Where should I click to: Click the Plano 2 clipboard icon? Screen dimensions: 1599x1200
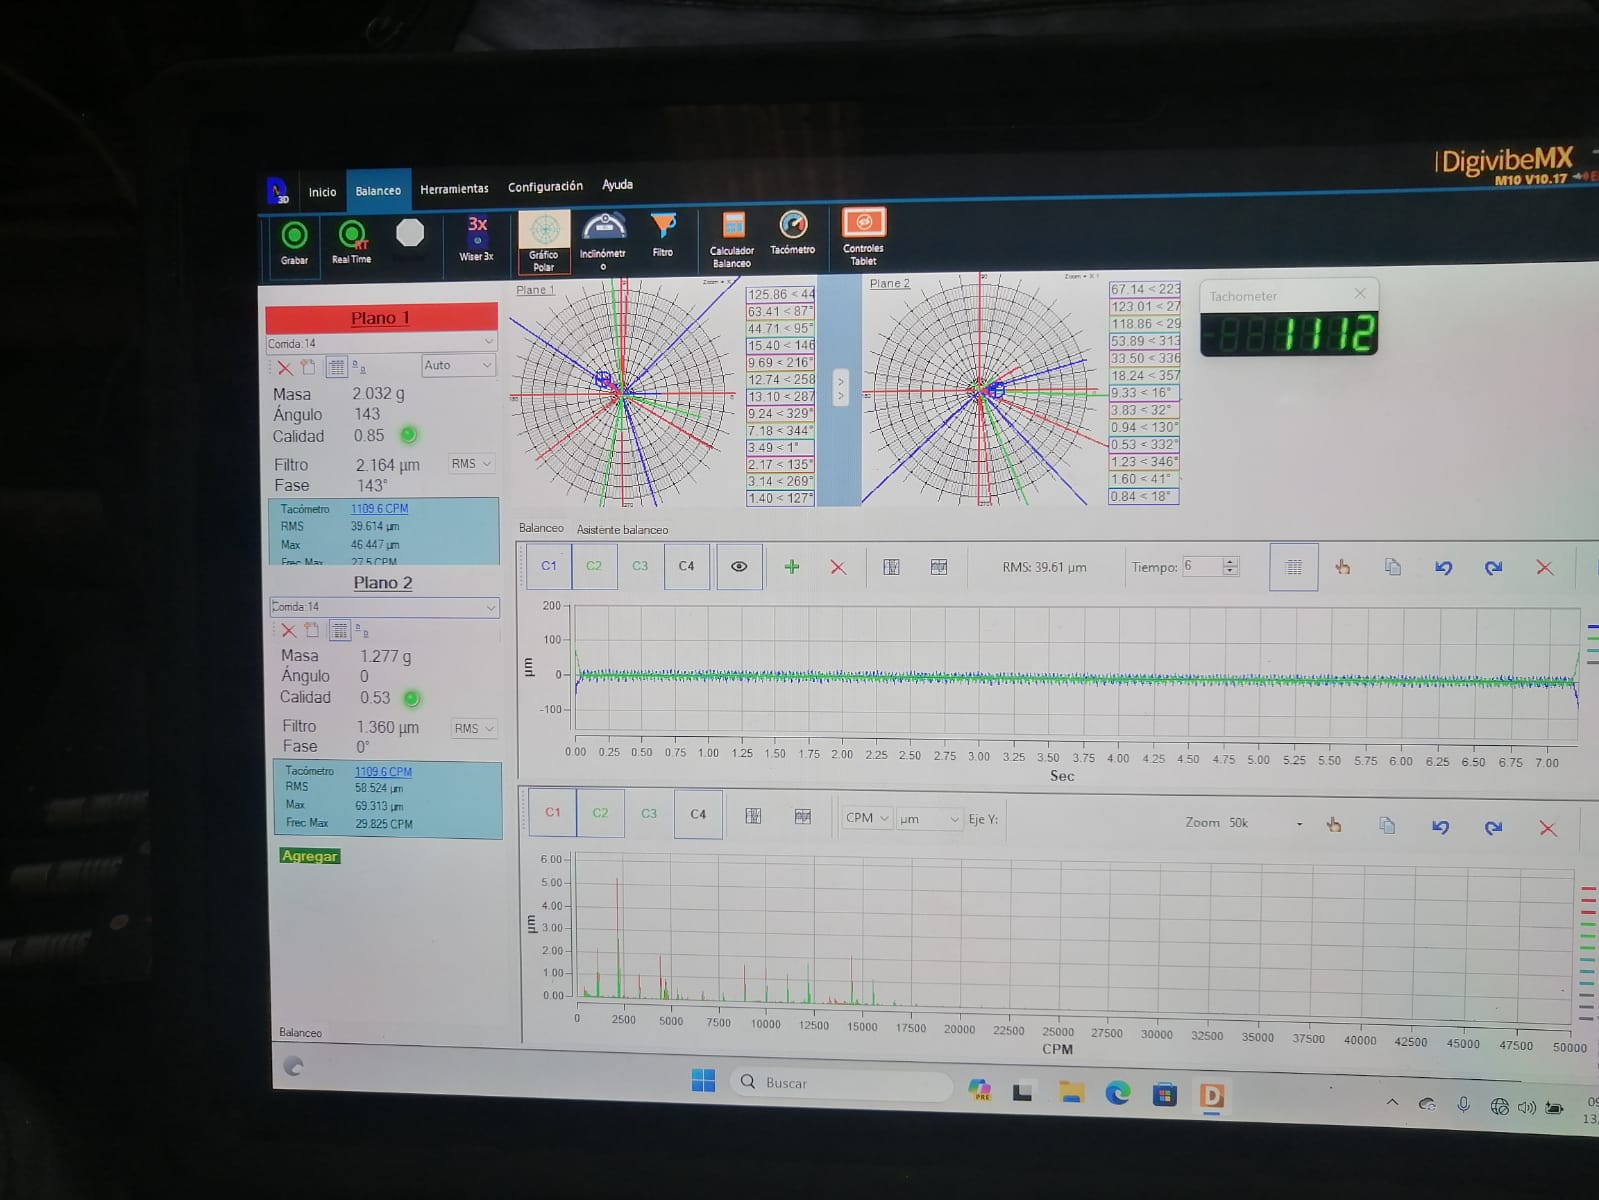click(312, 630)
